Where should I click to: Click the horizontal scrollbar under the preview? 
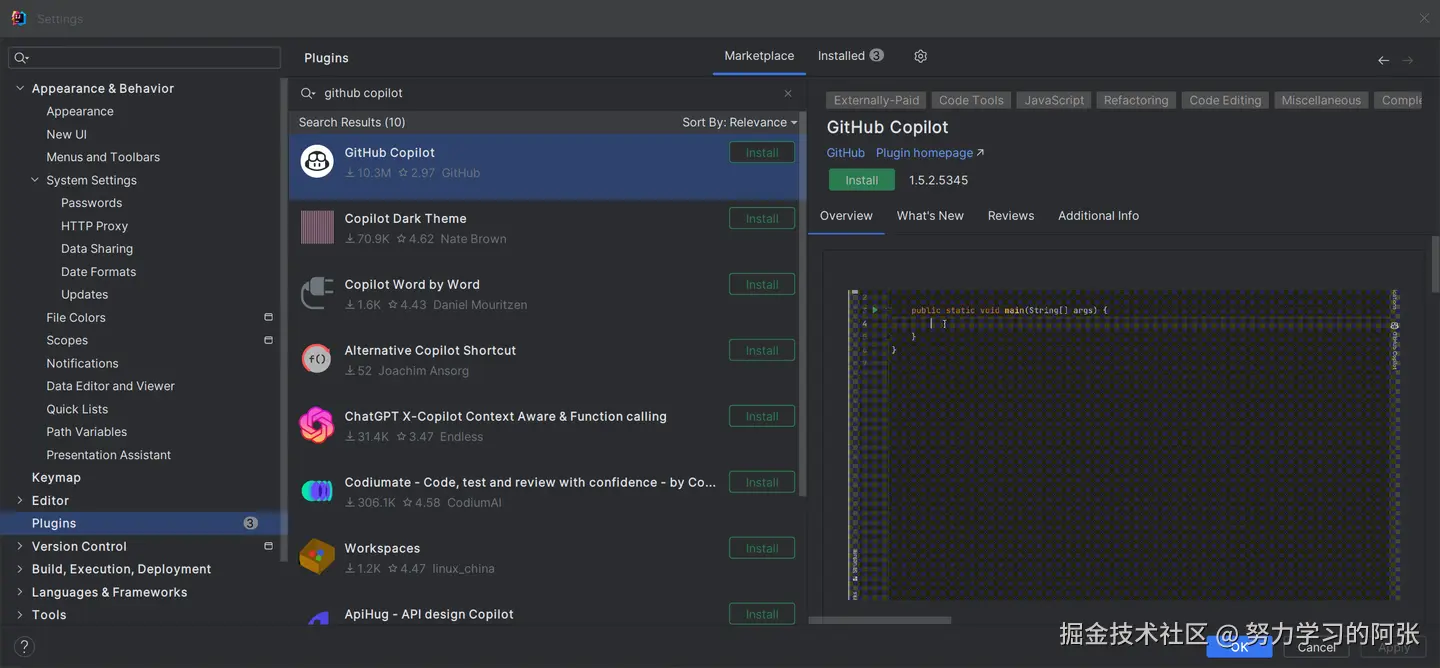[x=880, y=620]
